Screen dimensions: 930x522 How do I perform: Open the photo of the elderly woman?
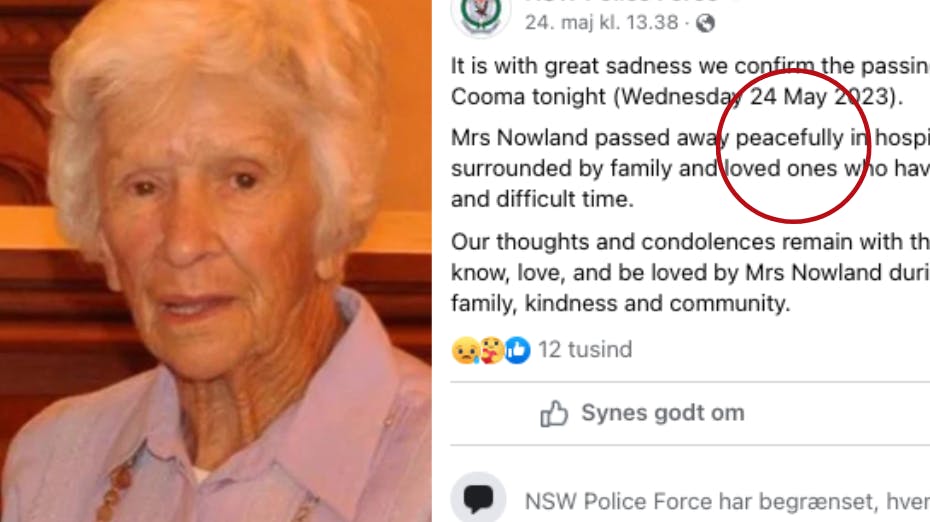click(x=216, y=261)
